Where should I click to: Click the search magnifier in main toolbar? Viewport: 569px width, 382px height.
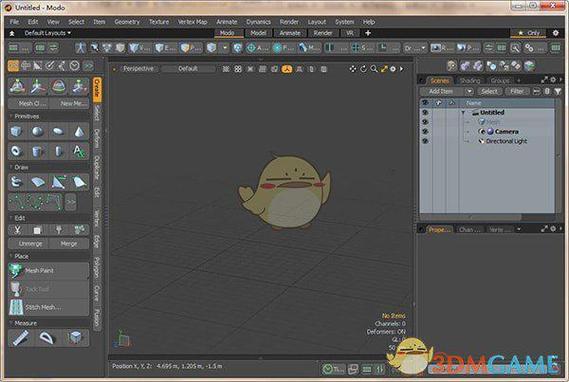coord(515,48)
